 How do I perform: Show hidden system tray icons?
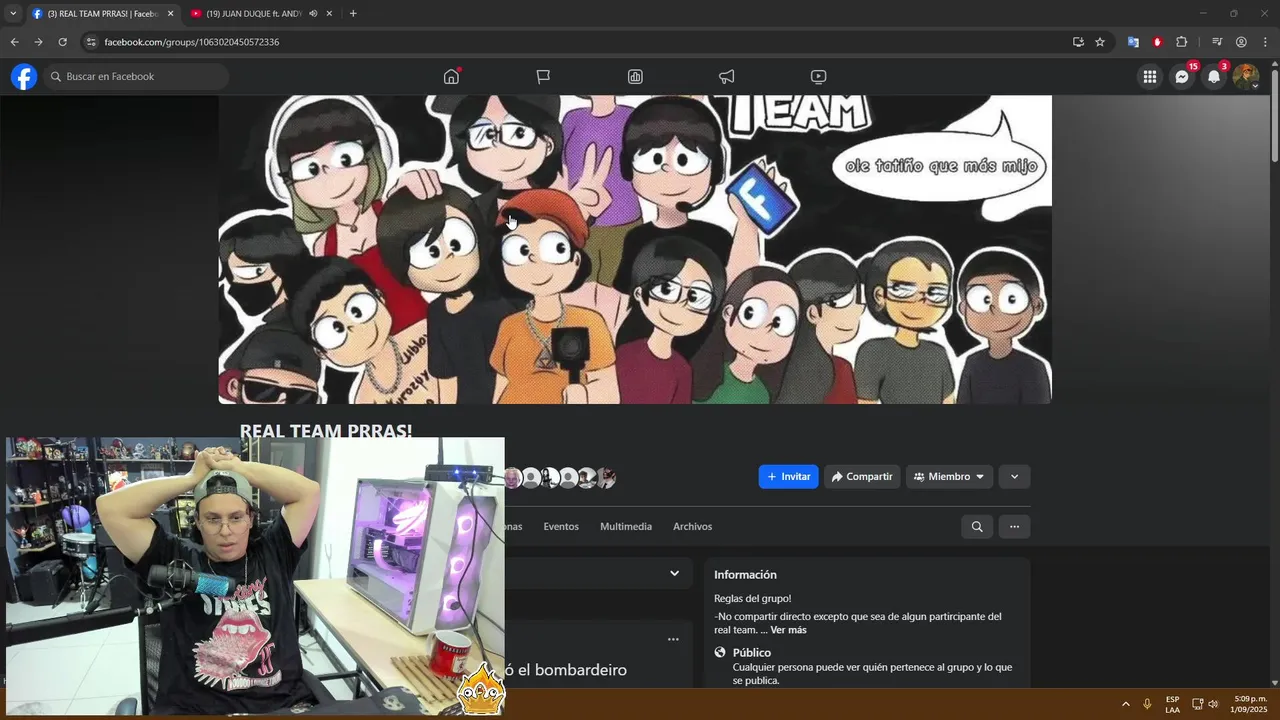tap(1126, 704)
